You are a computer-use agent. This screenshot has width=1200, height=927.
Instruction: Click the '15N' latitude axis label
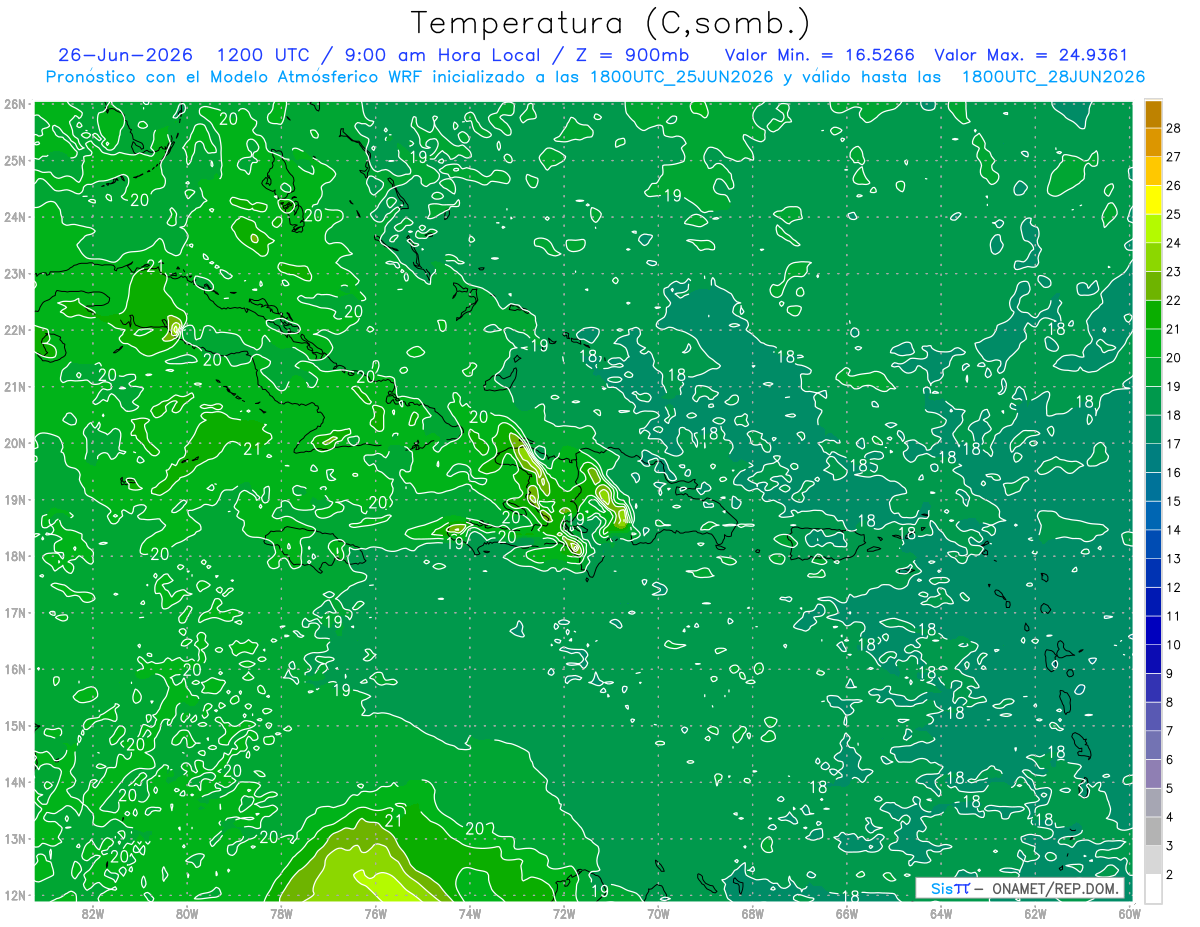[14, 725]
